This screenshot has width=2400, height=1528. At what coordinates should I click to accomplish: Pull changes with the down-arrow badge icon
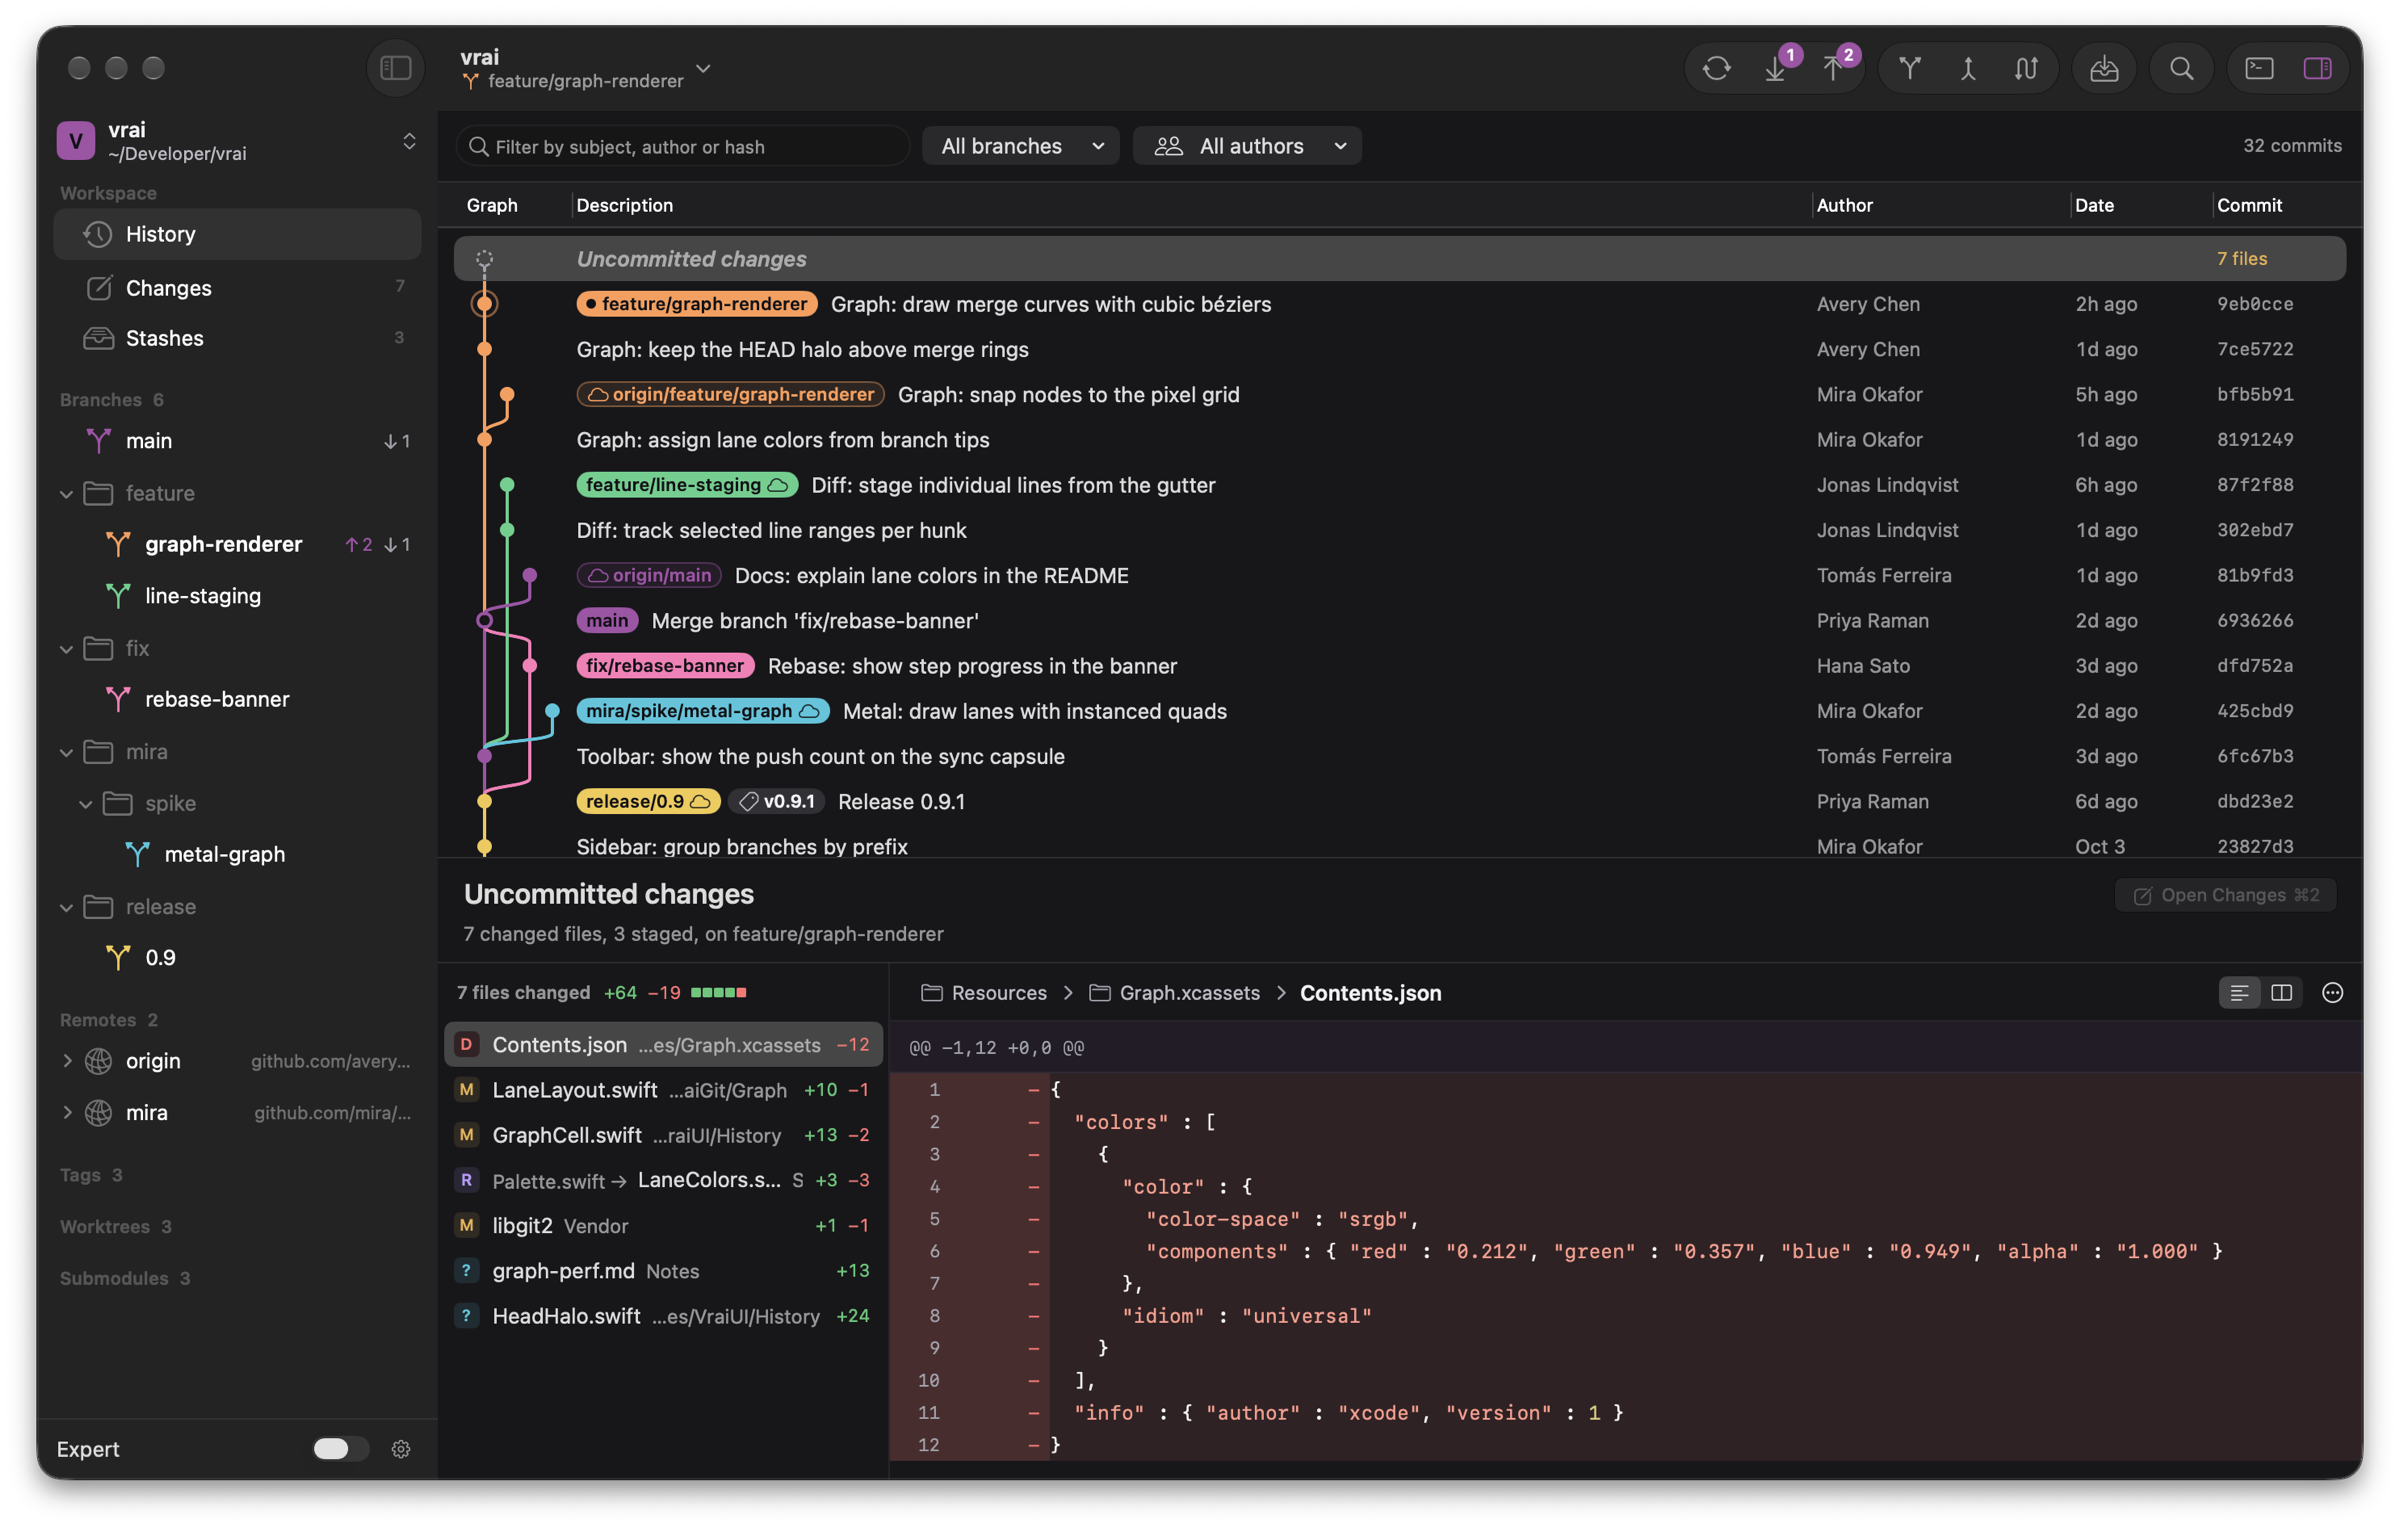click(x=1775, y=68)
